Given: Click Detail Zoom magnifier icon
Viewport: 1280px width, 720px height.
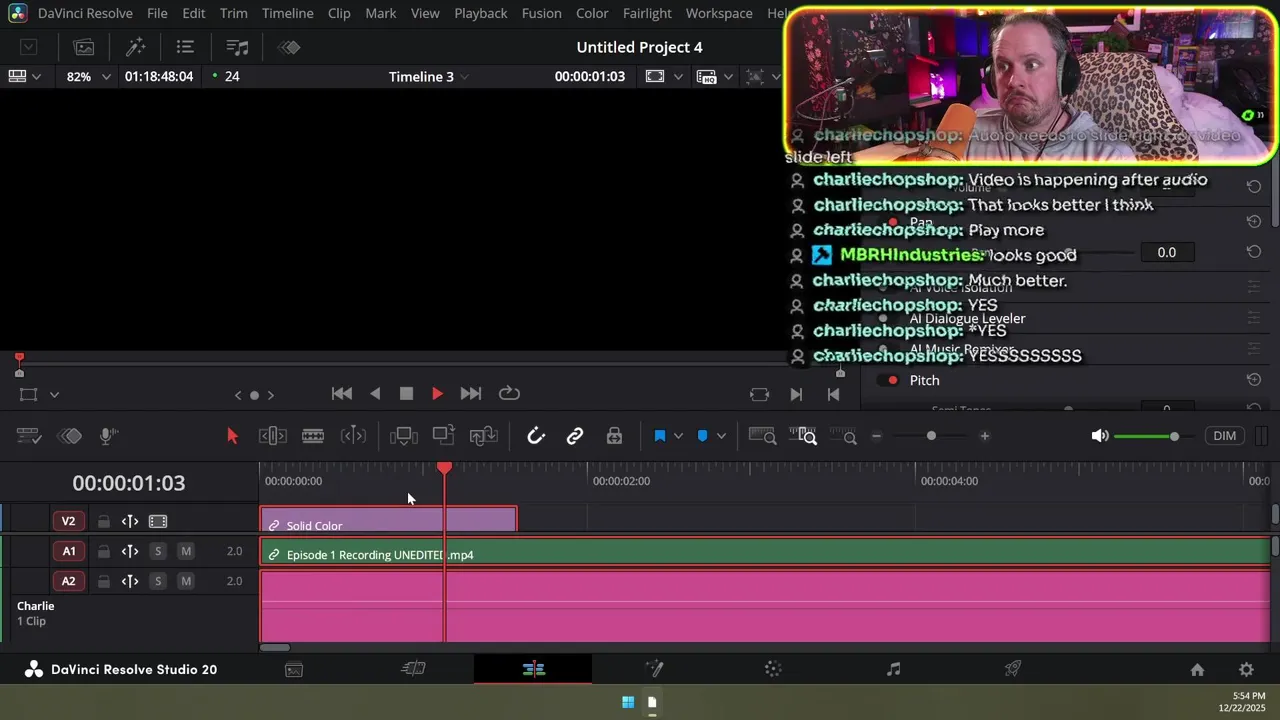Looking at the screenshot, I should (x=805, y=436).
